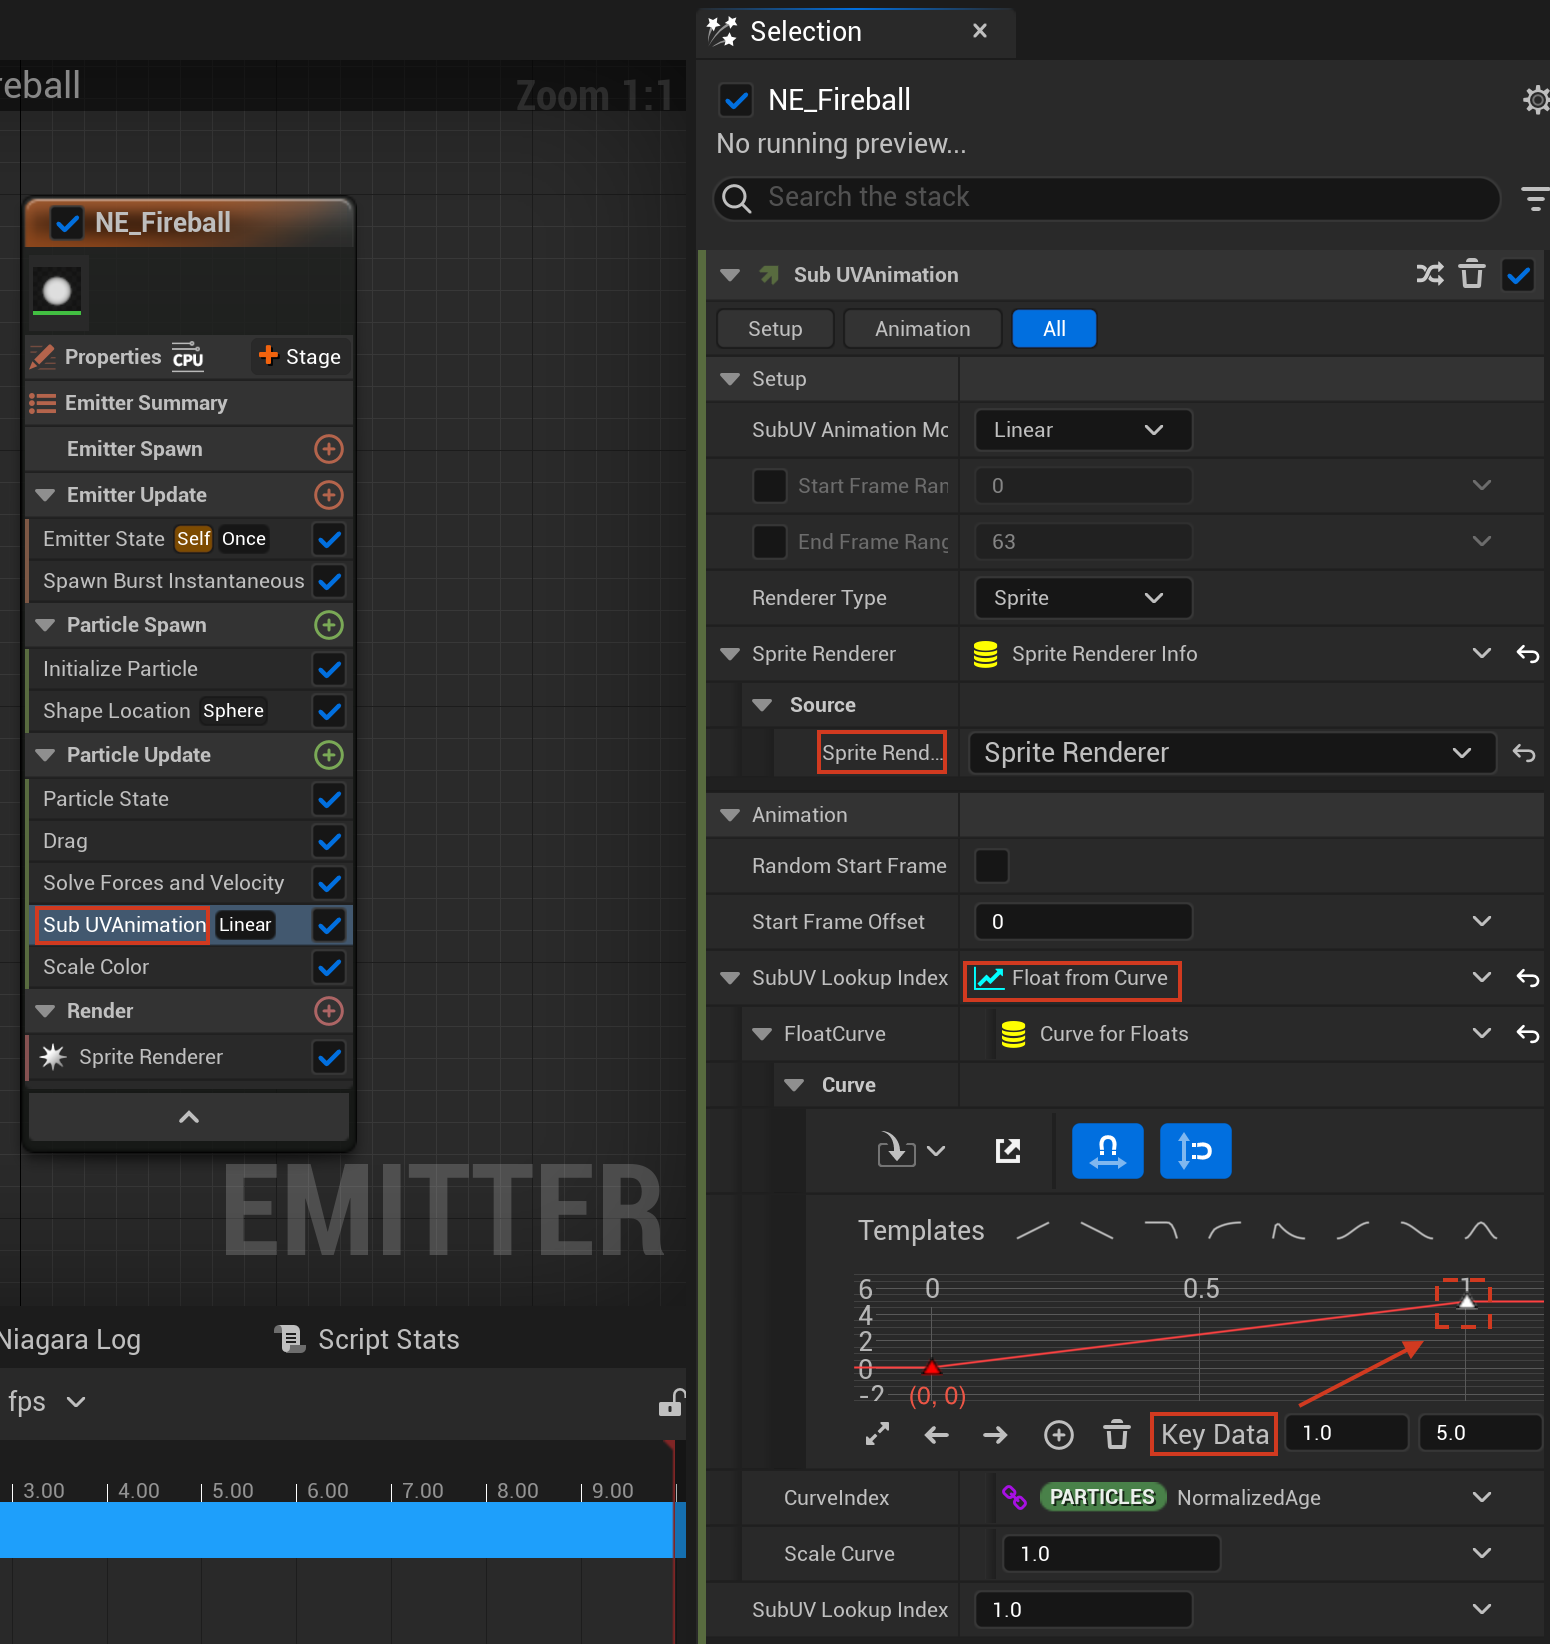Collapse the Setup section

730,379
